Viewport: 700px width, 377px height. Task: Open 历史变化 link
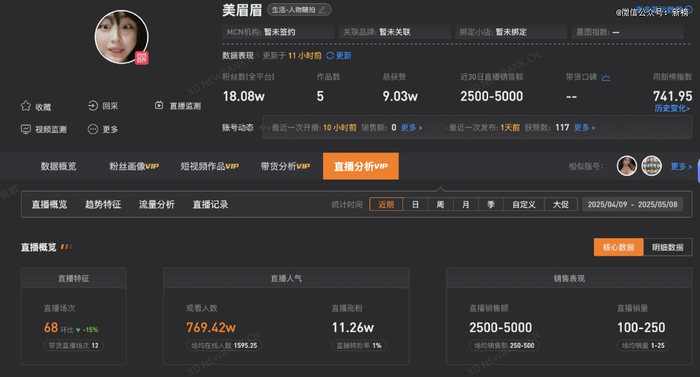click(x=672, y=109)
